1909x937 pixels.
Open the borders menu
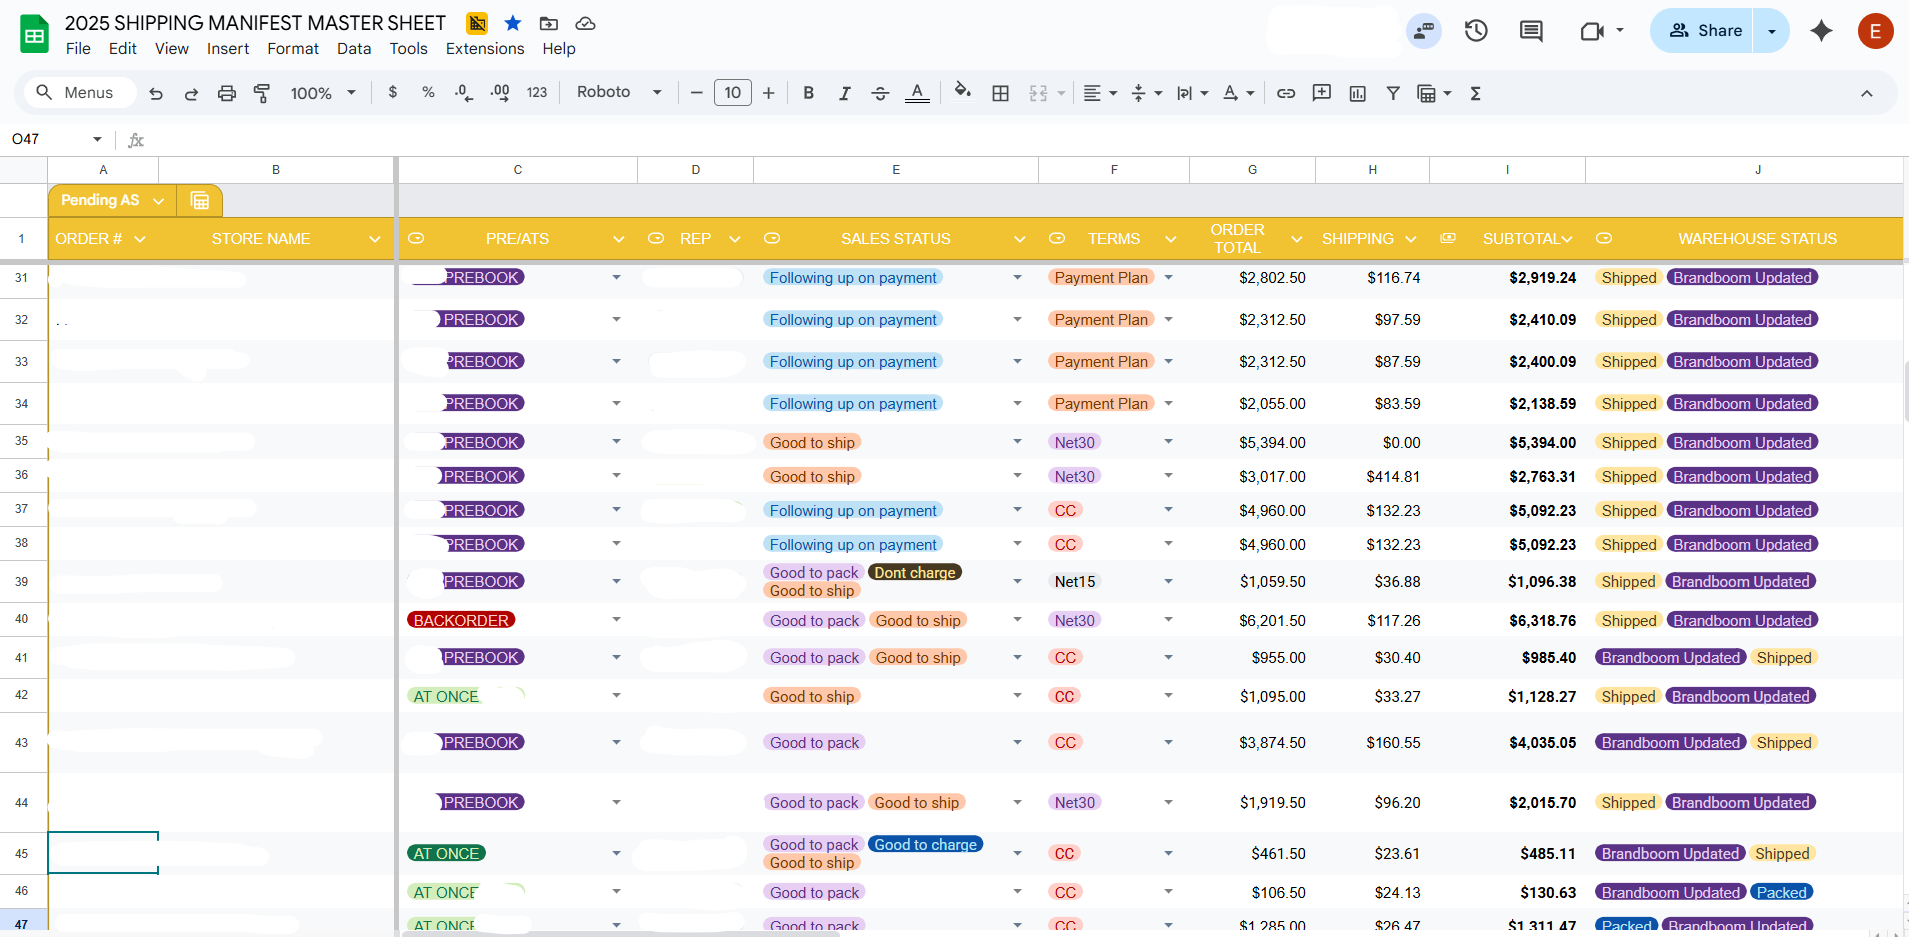[1000, 93]
